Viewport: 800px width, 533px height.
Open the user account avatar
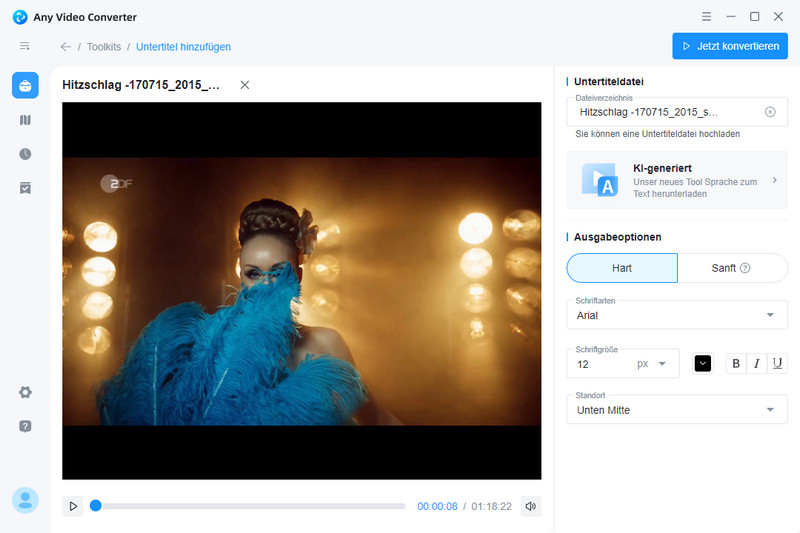click(x=25, y=500)
